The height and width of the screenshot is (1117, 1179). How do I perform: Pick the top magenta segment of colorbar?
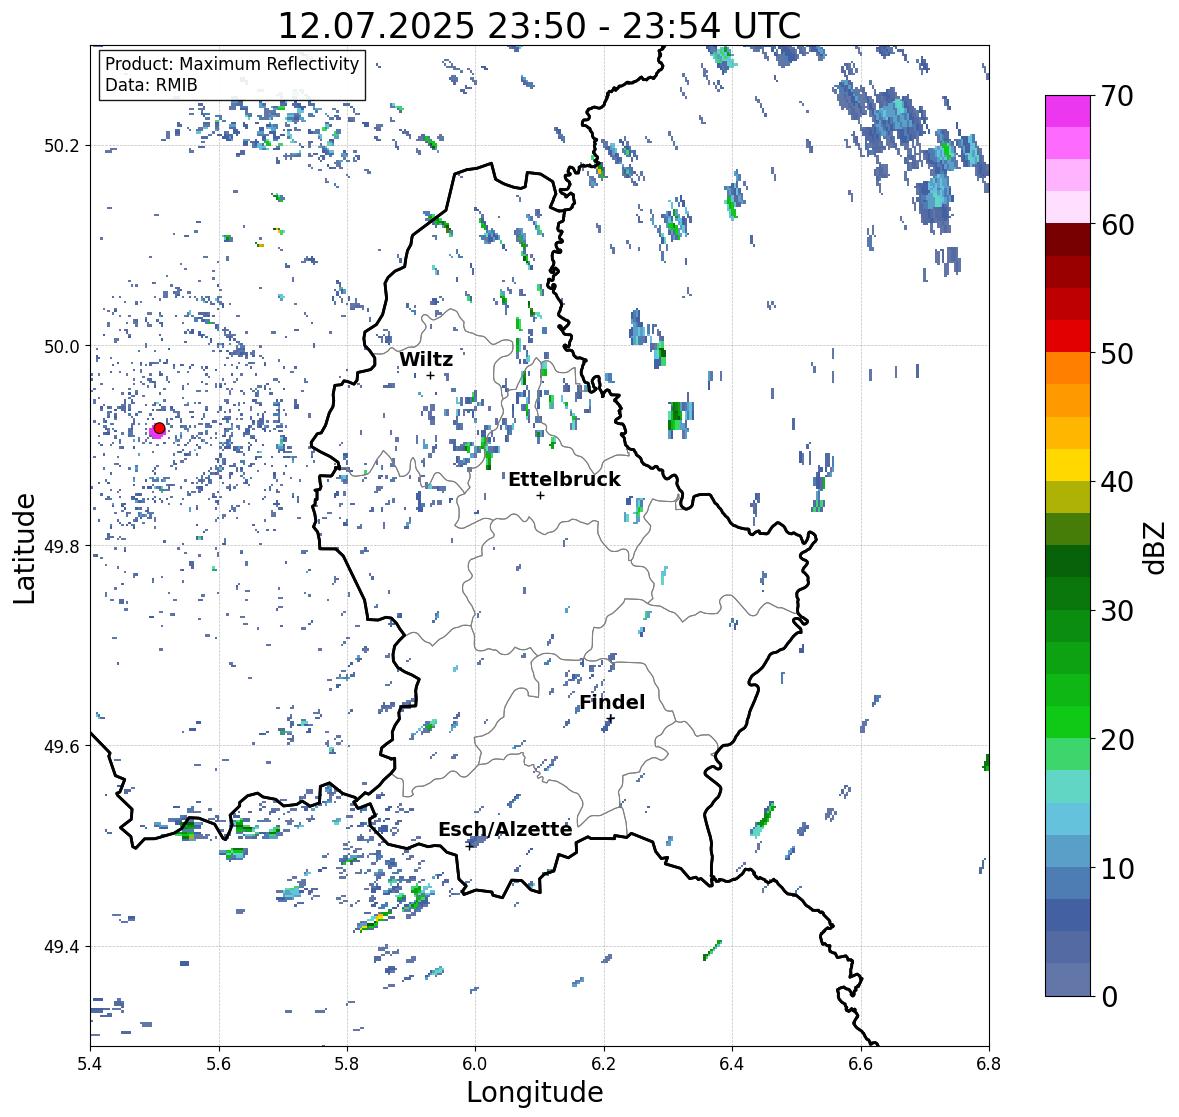coord(1068,111)
